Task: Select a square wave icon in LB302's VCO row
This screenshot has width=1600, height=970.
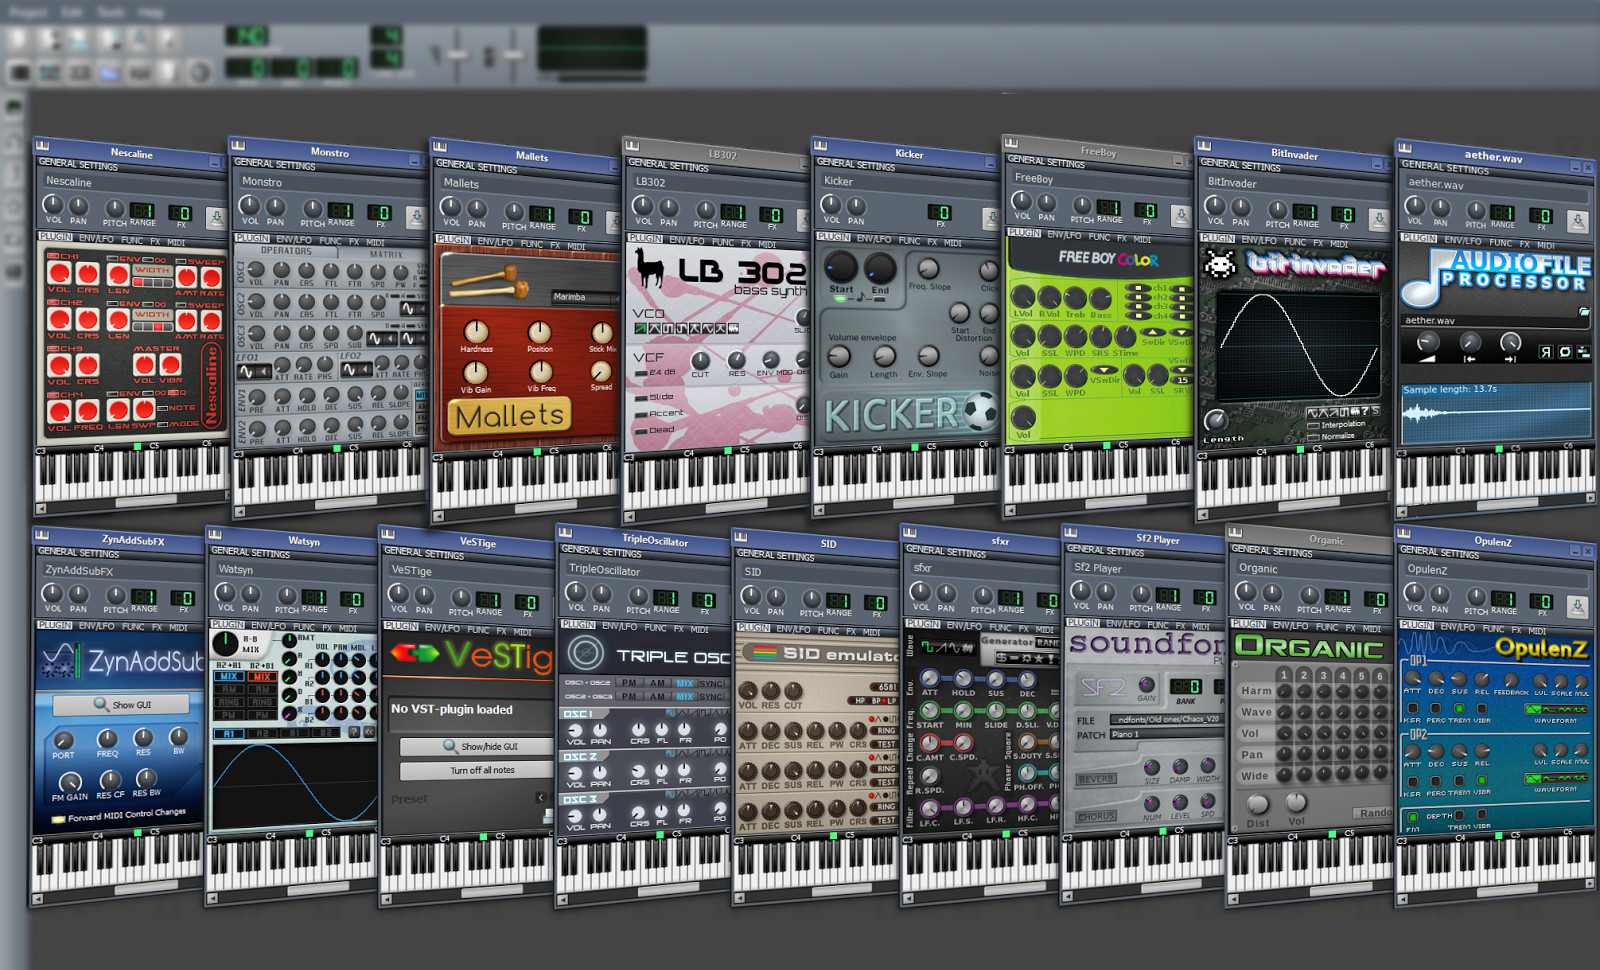Action: coord(668,328)
